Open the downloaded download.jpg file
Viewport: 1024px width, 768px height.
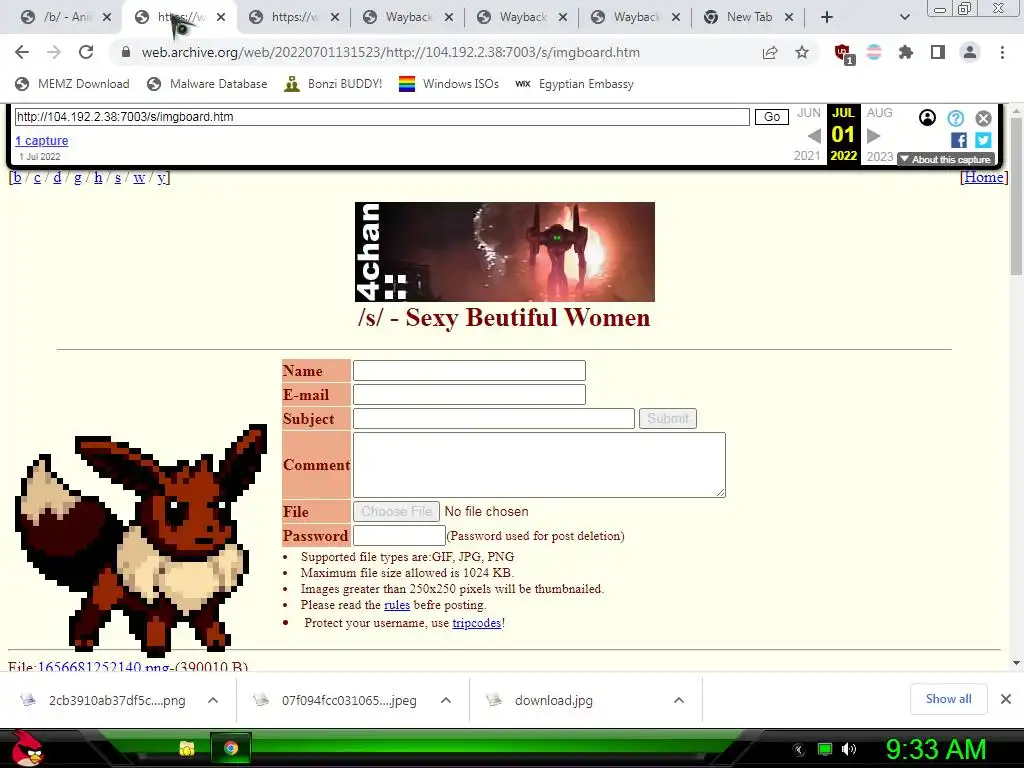pos(554,700)
